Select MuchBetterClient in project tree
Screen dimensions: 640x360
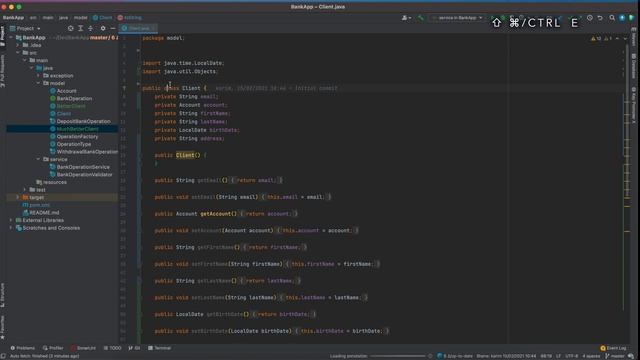tap(74, 129)
